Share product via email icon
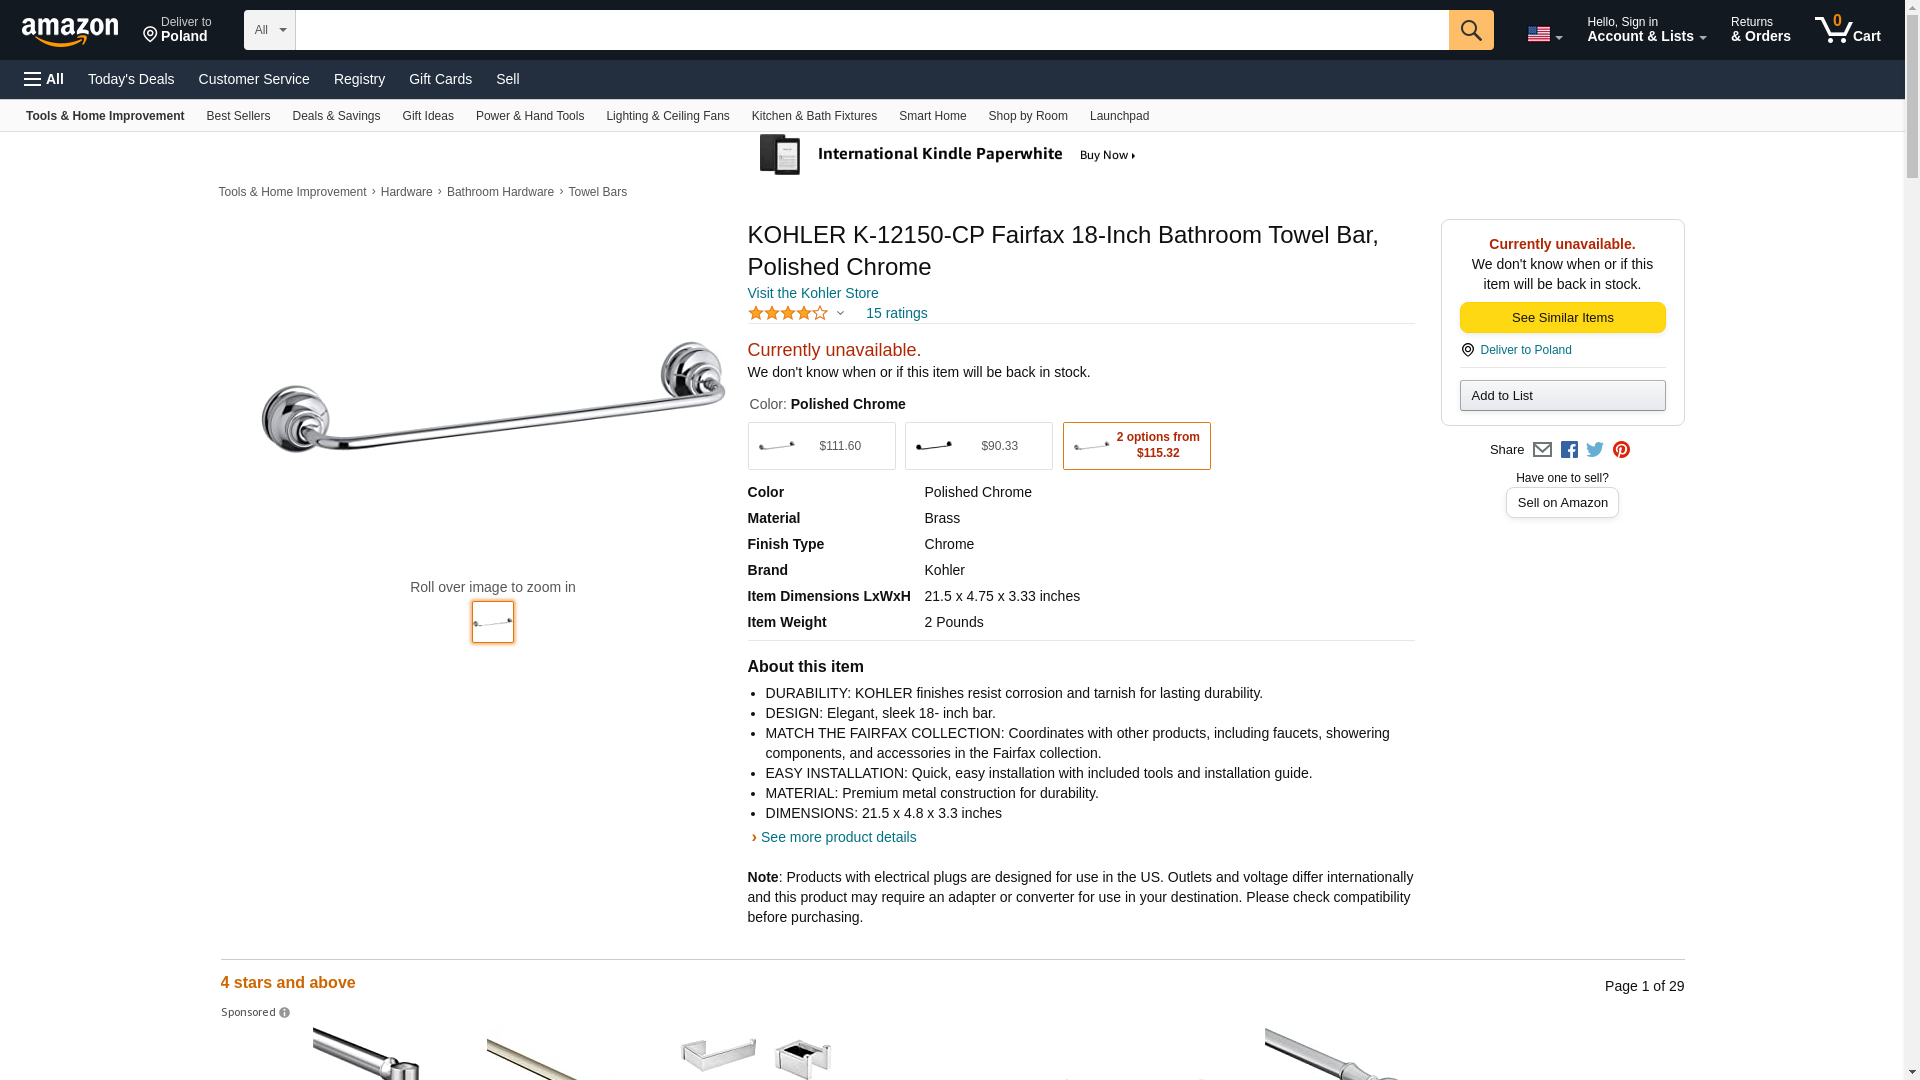 pos(1542,450)
